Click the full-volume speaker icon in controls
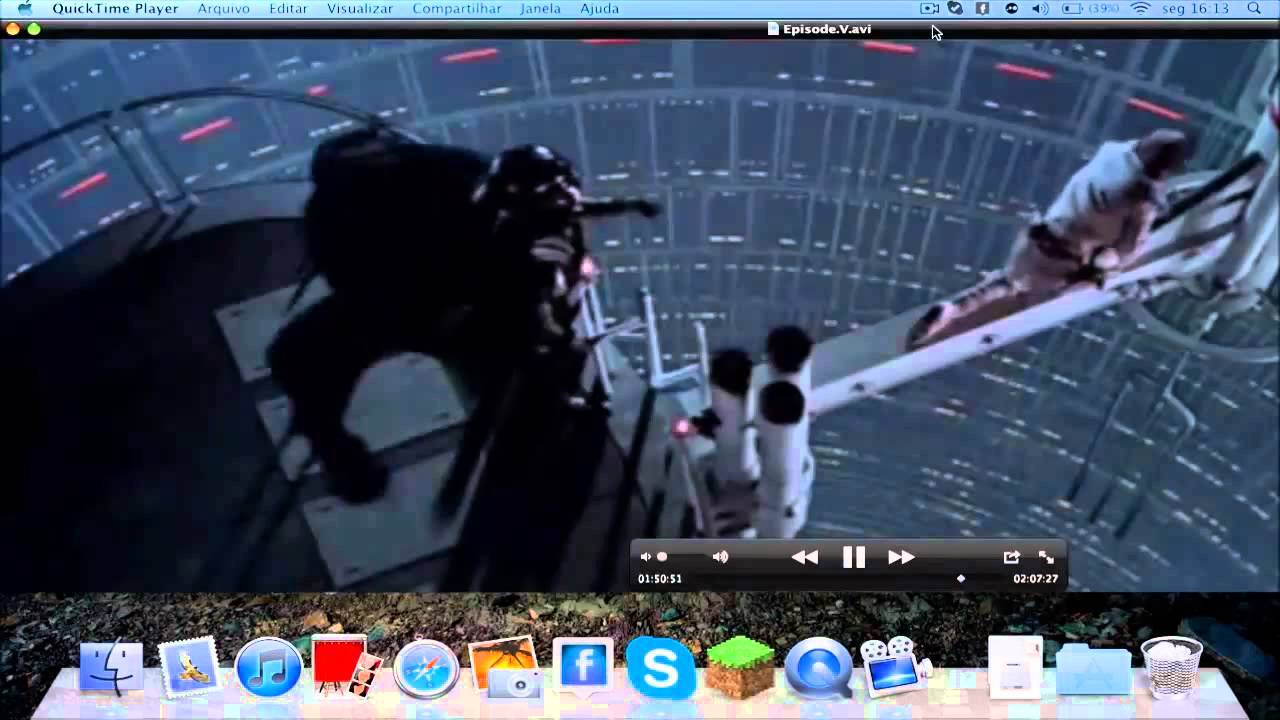 tap(720, 557)
